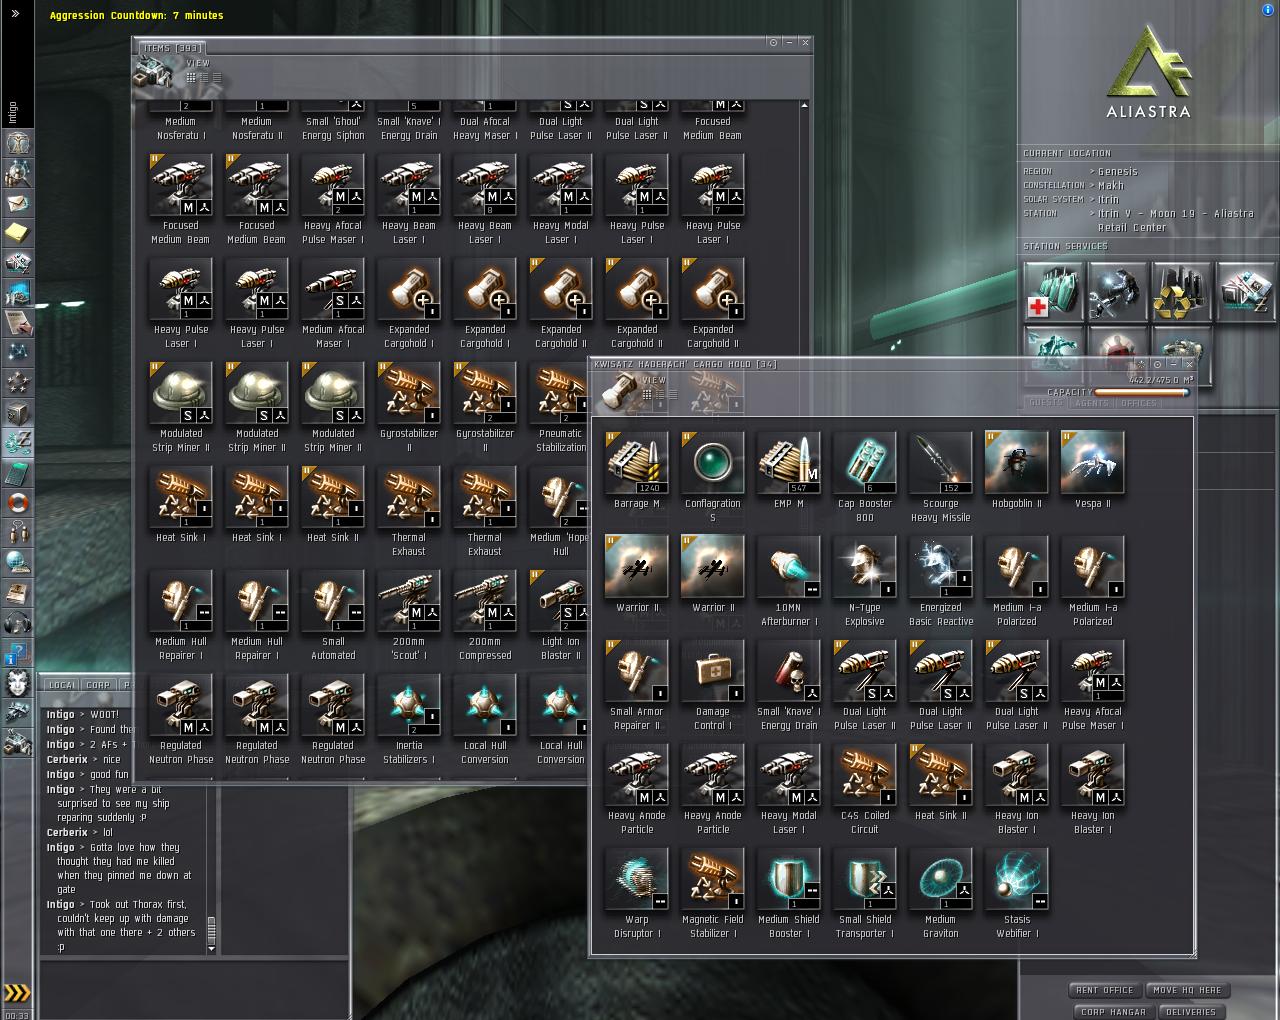Select 200mm 'Scout' I in Items window
This screenshot has width=1280, height=1020.
(x=409, y=615)
